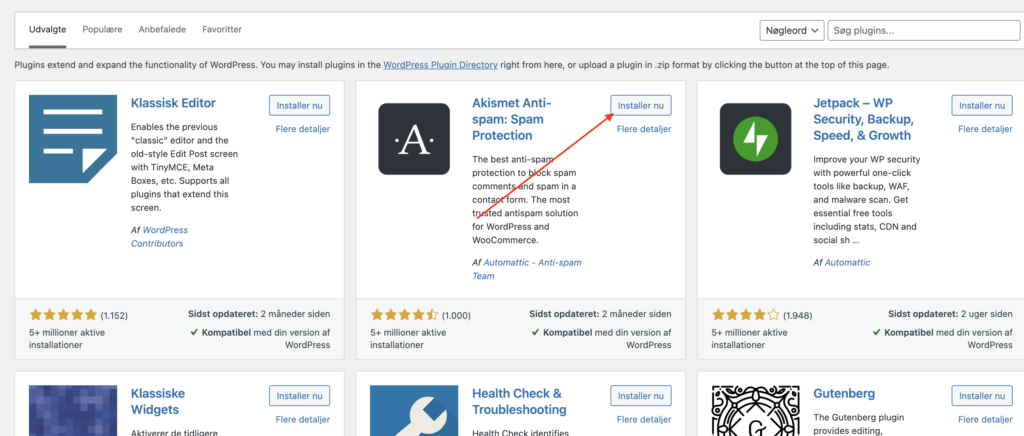Open Flere detaljer for Akismet Anti-spam
Image resolution: width=1024 pixels, height=436 pixels.
[x=644, y=129]
